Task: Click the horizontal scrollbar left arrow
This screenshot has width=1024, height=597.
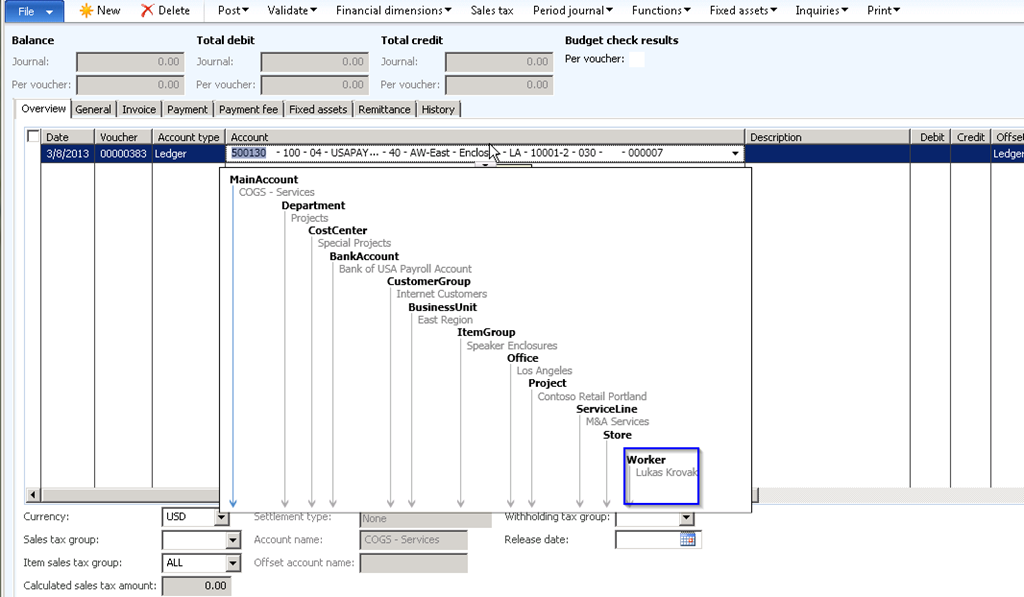Action: tap(33, 495)
